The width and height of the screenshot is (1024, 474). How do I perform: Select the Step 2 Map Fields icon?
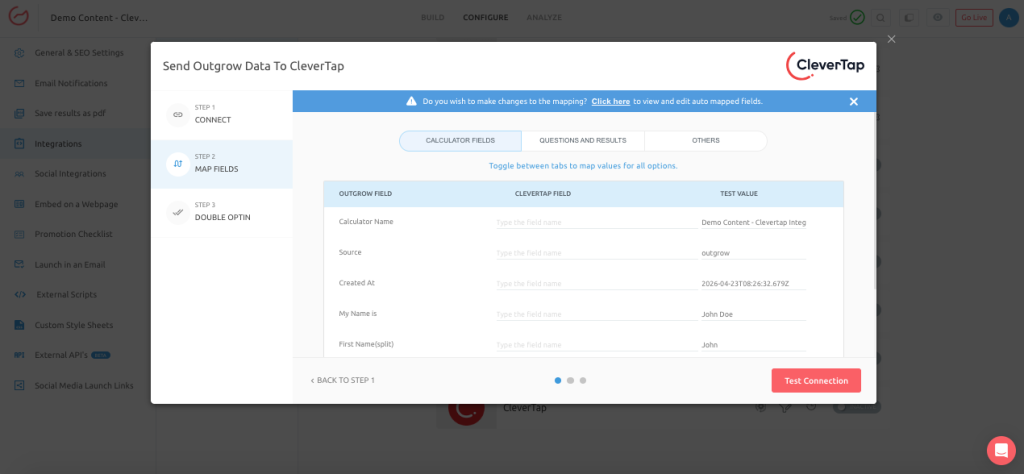coord(178,164)
